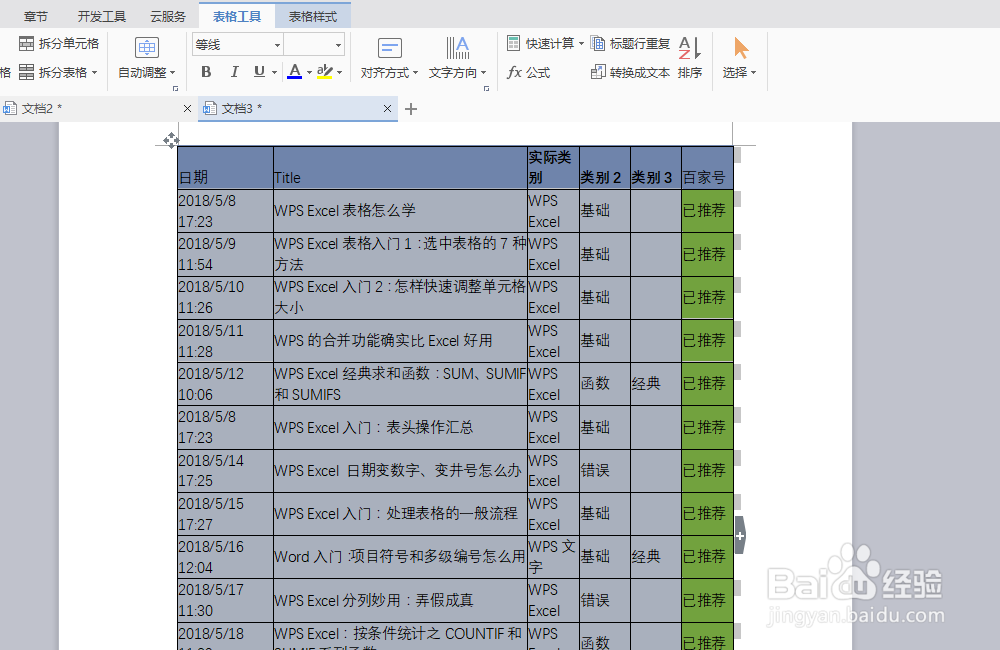The image size is (1000, 650).
Task: Click the 百家号 header cell
Action: [707, 168]
